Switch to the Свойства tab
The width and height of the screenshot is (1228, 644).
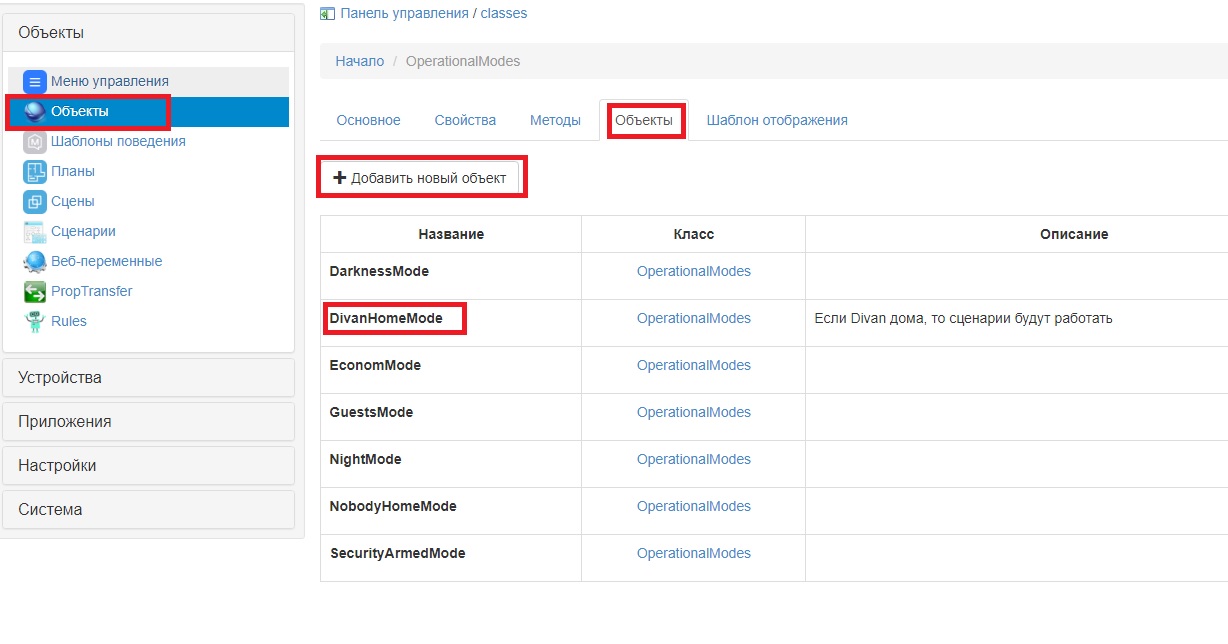465,120
